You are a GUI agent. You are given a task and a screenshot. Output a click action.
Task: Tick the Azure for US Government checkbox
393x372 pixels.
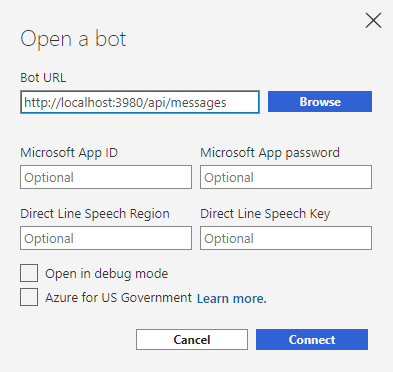29,297
